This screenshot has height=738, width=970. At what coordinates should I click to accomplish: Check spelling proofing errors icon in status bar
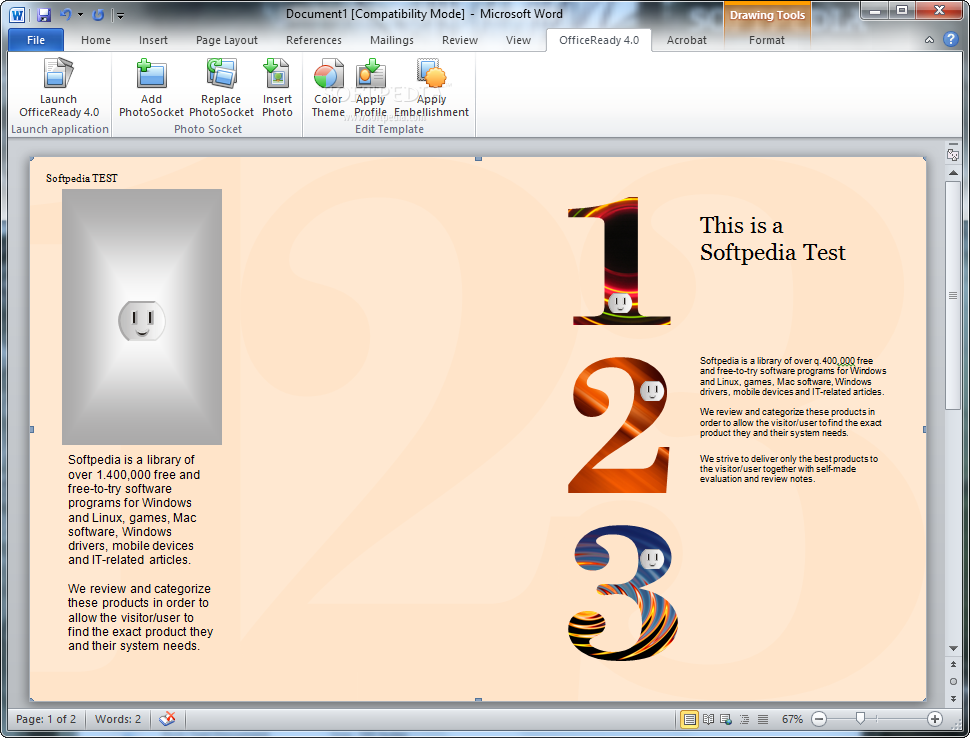click(167, 719)
